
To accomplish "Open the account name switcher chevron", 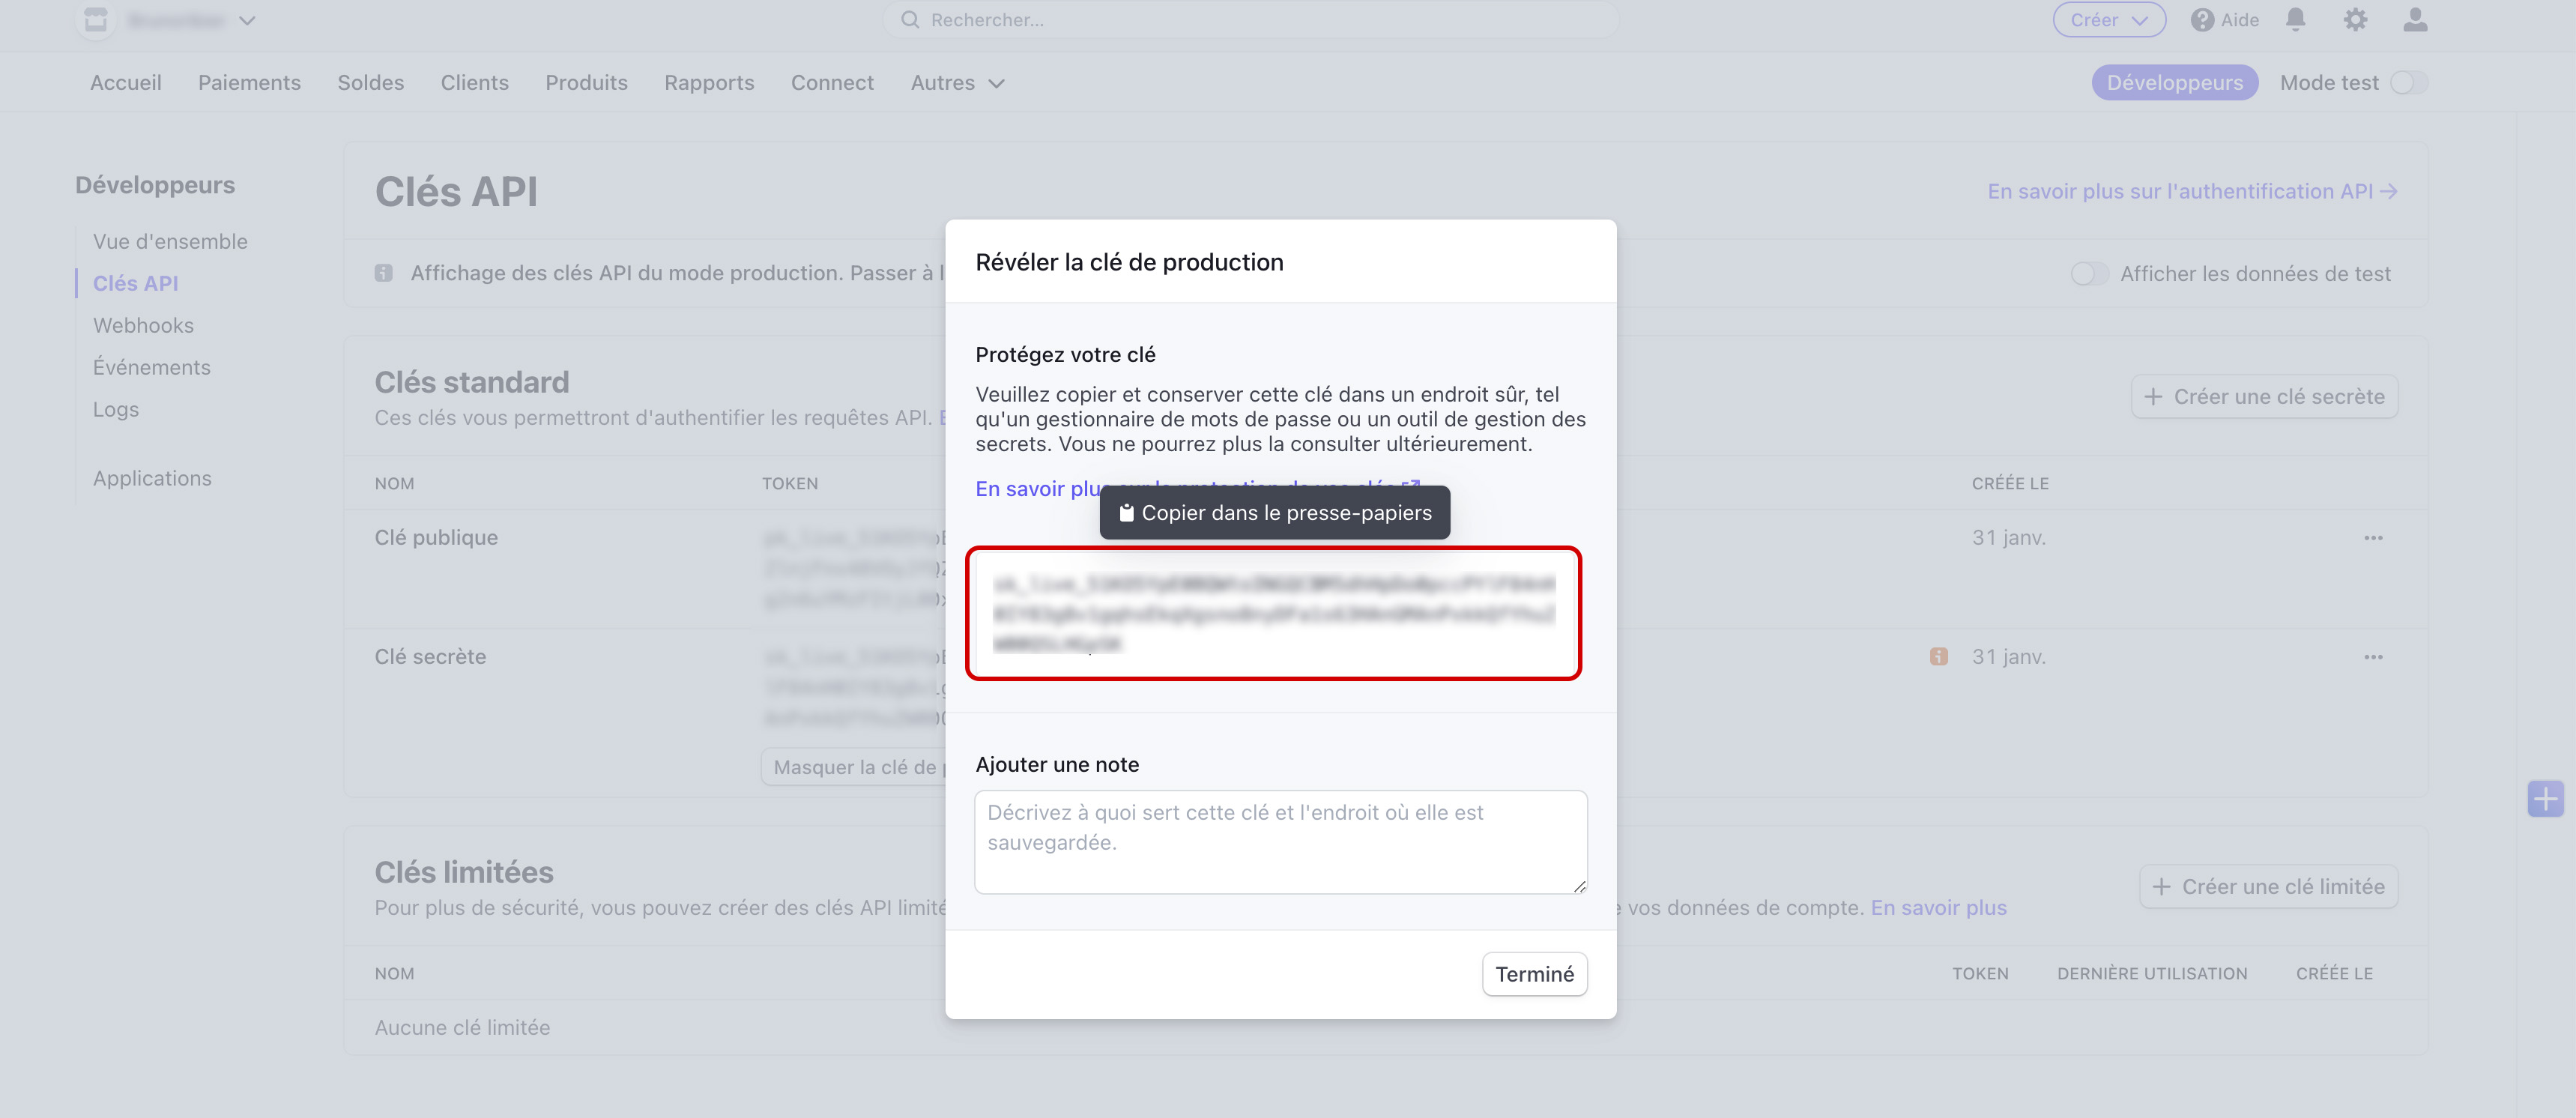I will coord(247,20).
